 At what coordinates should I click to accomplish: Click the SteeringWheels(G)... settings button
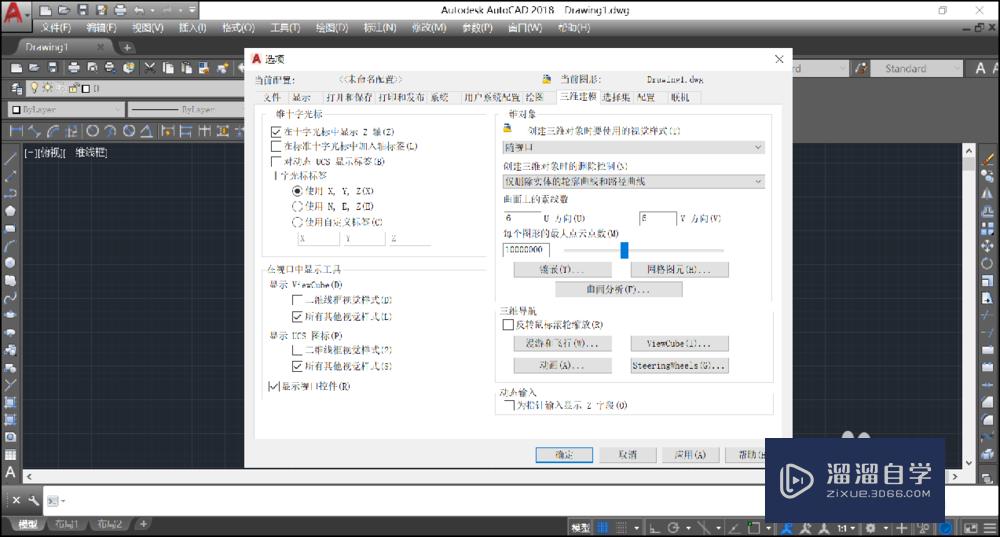pos(679,365)
